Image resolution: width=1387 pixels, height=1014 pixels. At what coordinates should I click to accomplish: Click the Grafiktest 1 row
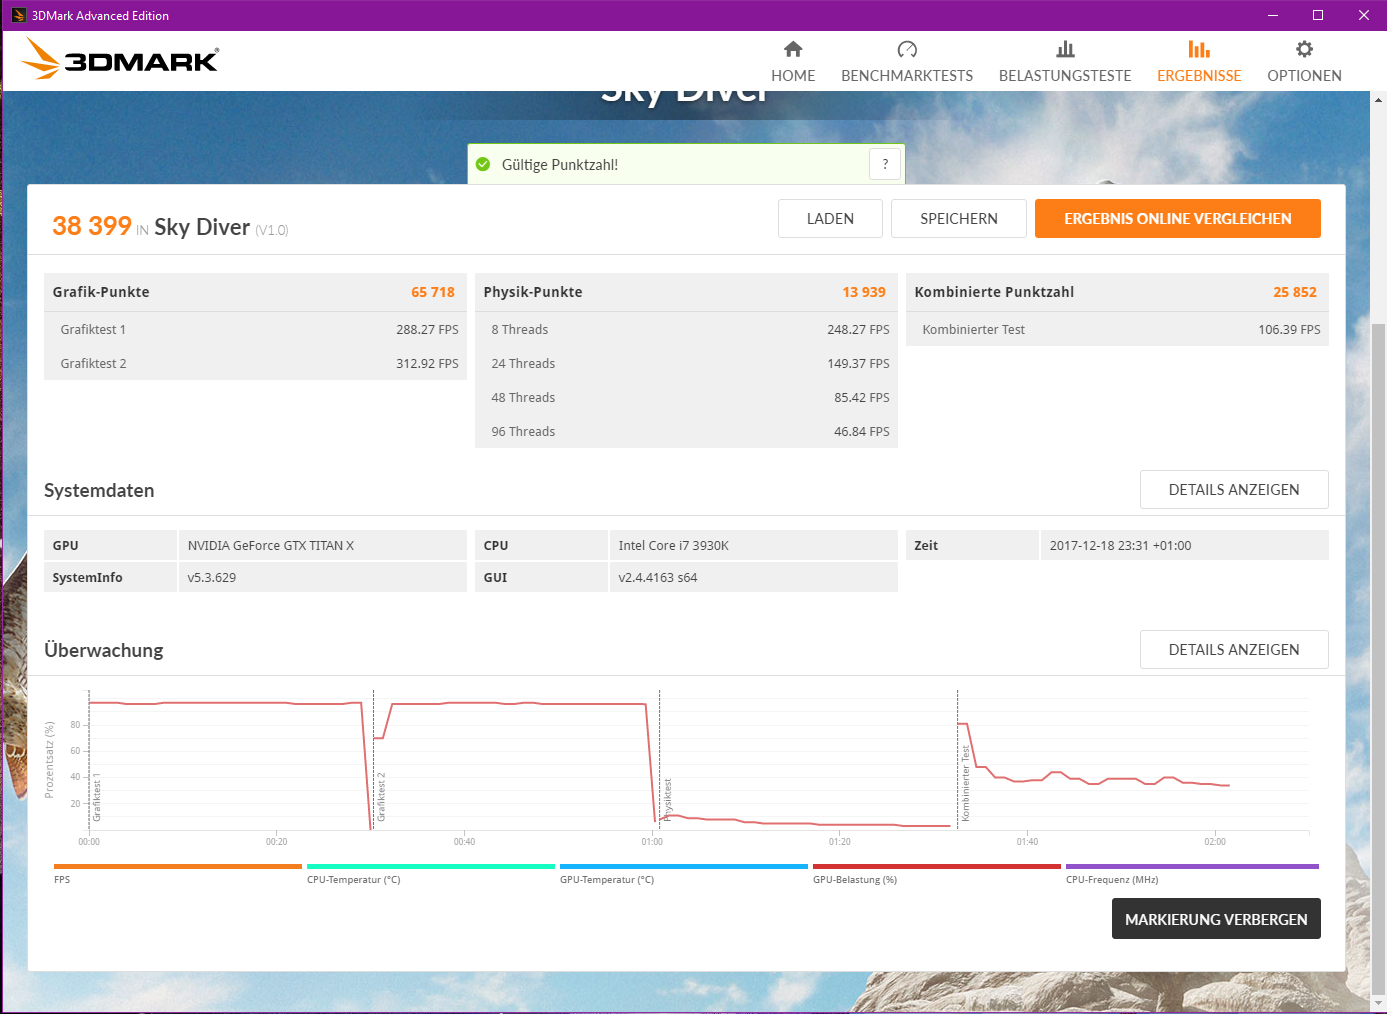(256, 329)
